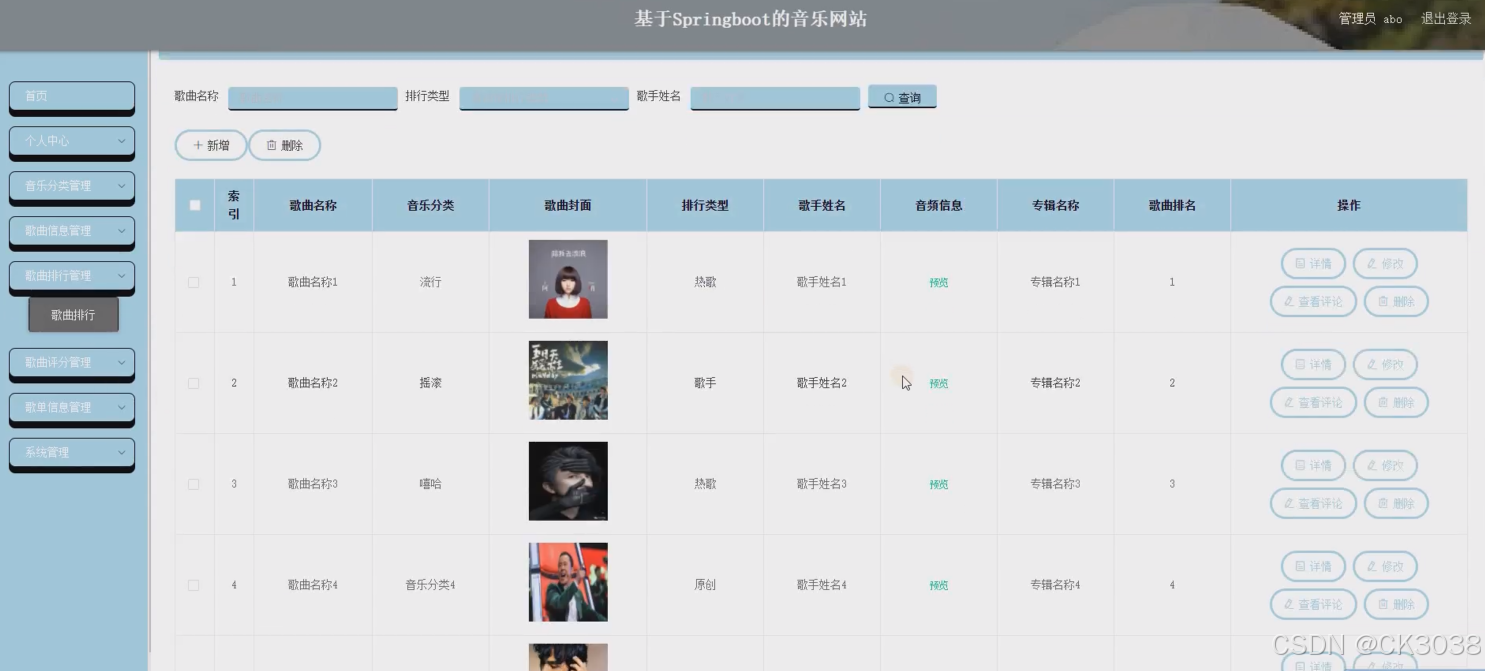Open 详情 for row 歌曲名称3
This screenshot has height=671, width=1485.
1313,466
